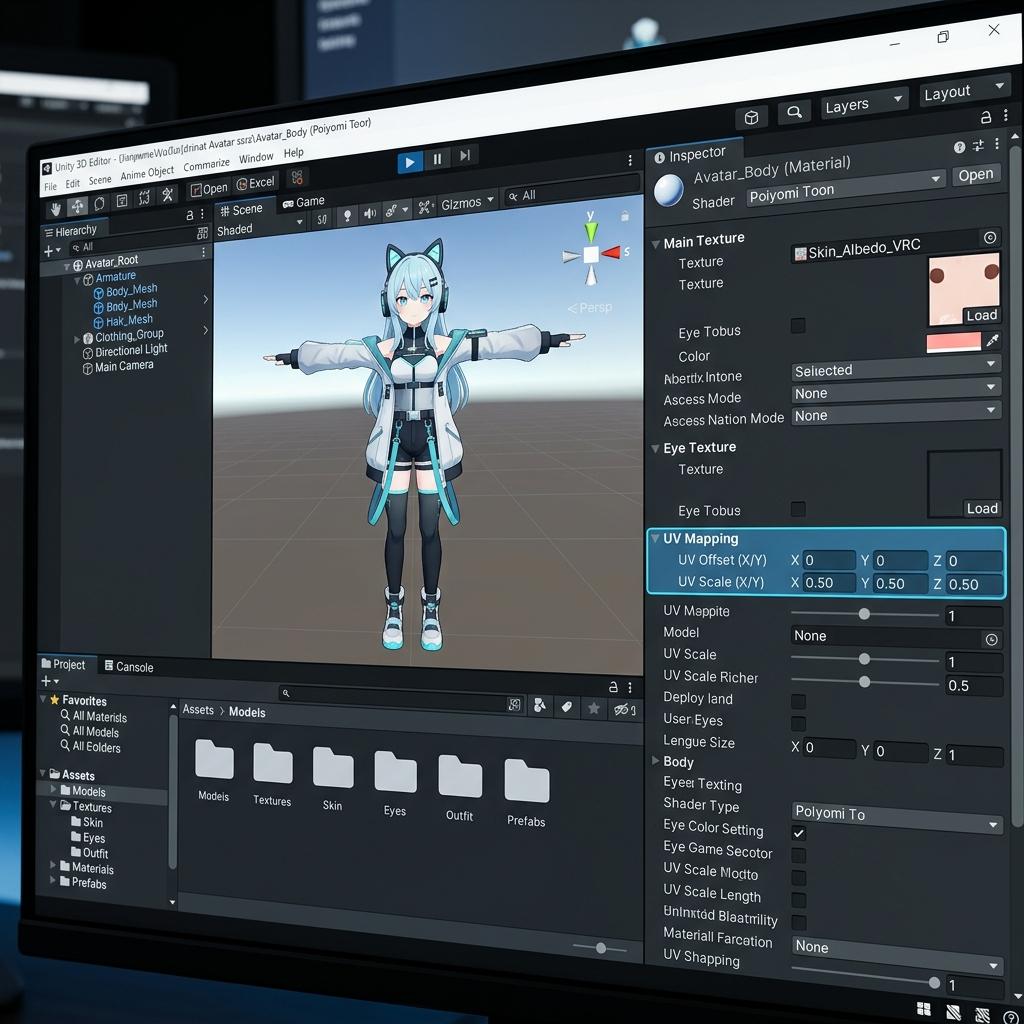Click the Step frame button

(x=464, y=155)
